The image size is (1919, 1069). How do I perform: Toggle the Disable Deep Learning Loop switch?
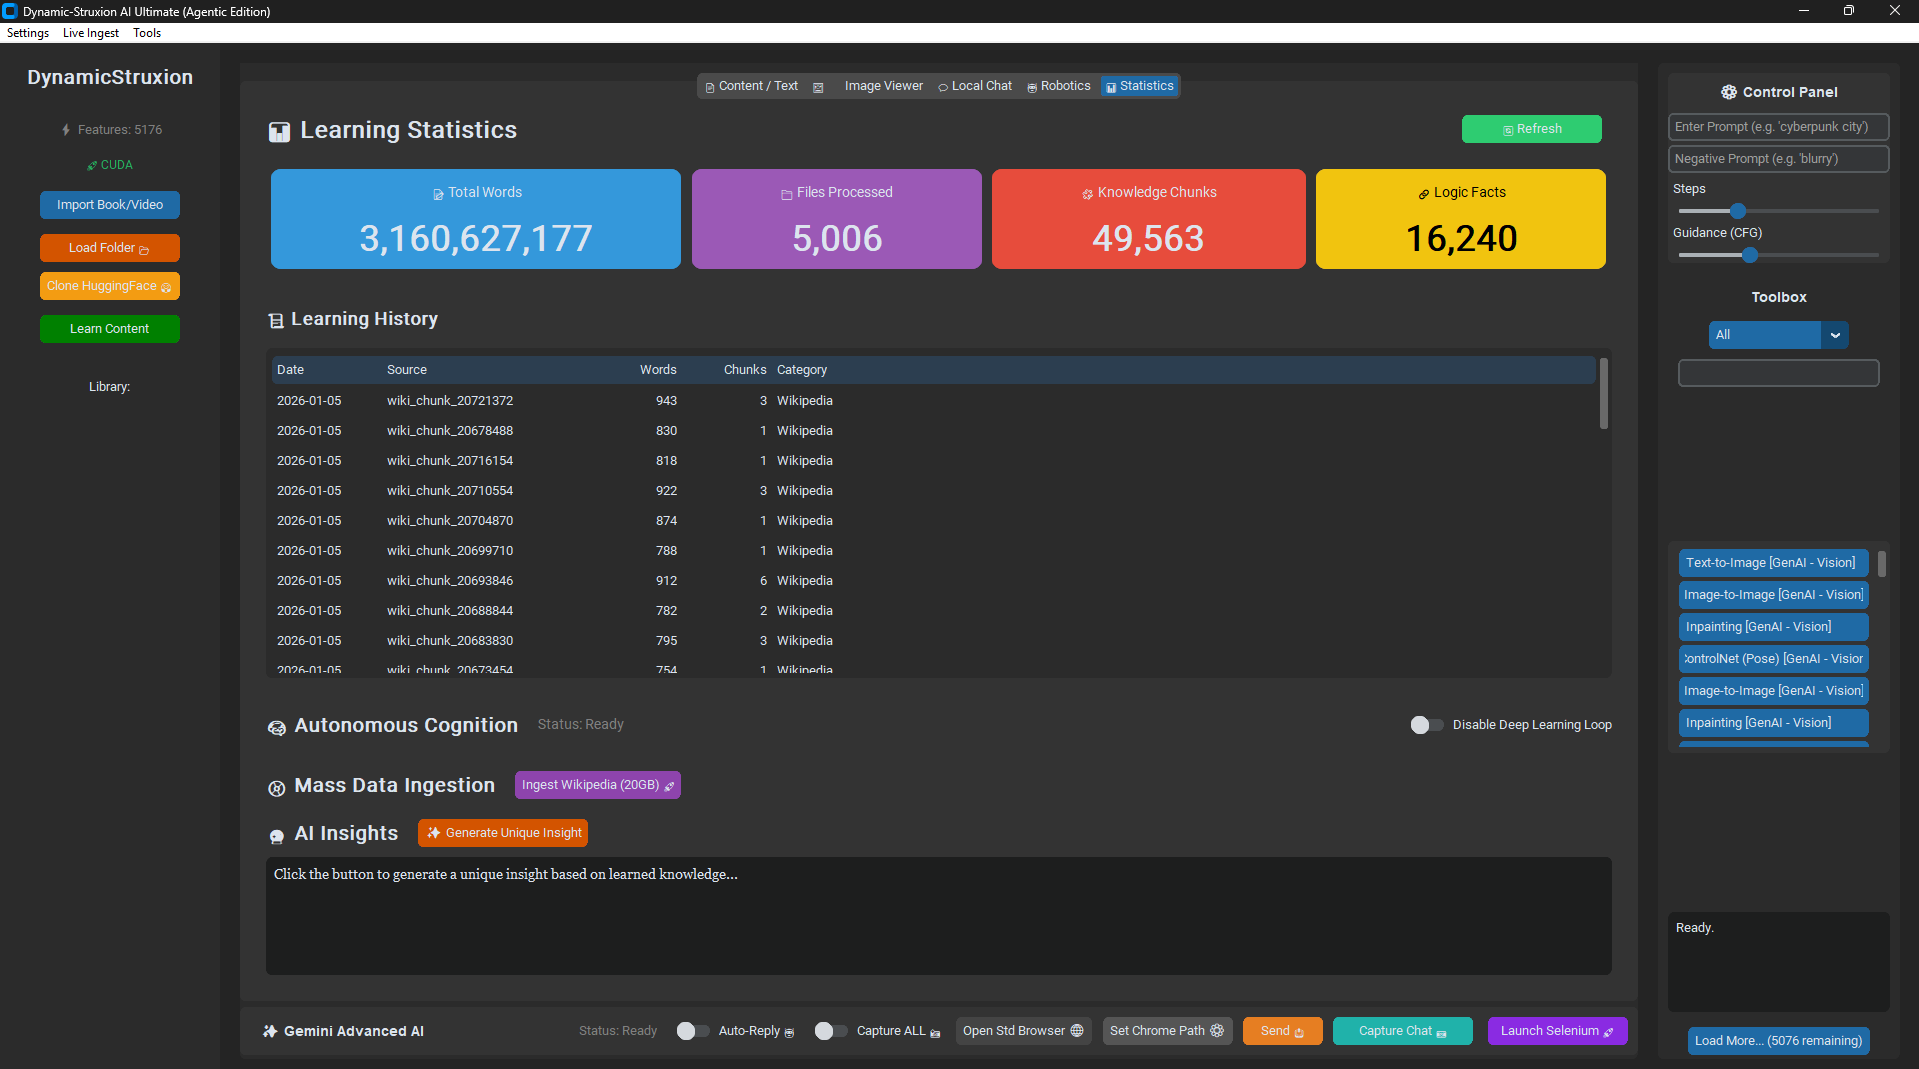(1426, 725)
